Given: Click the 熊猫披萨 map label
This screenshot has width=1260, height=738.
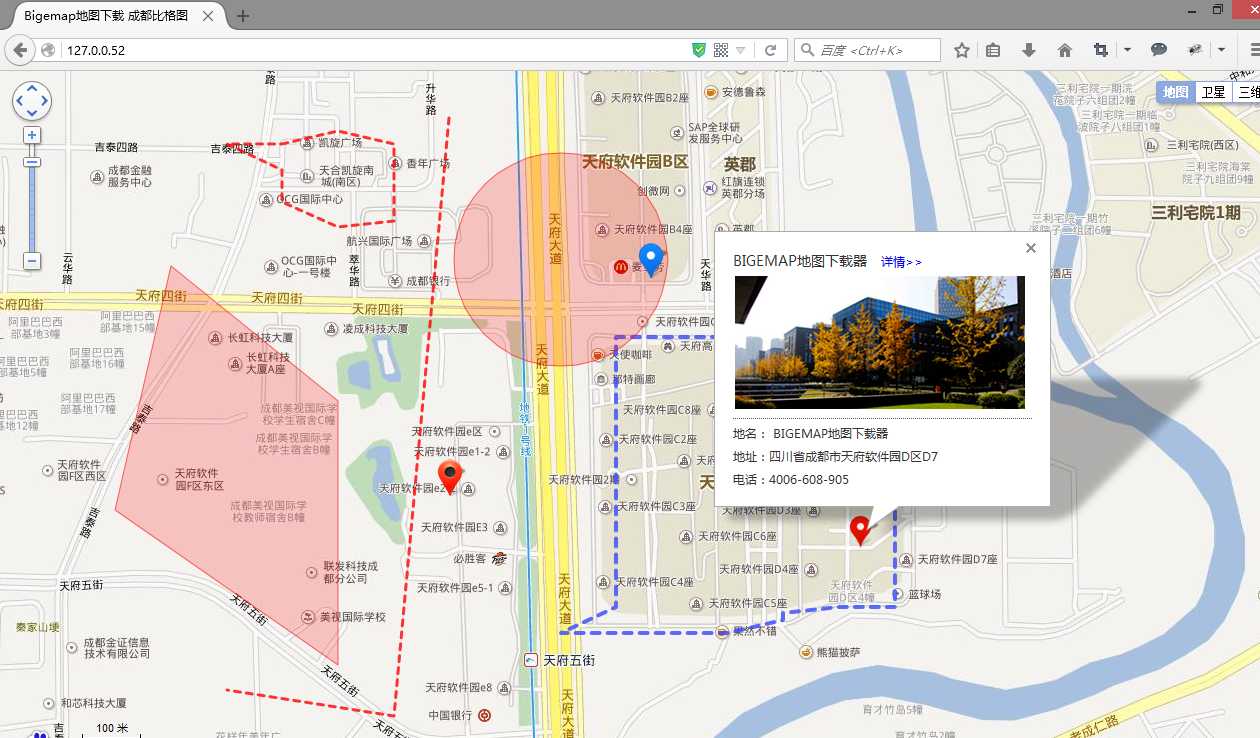Looking at the screenshot, I should tap(839, 652).
